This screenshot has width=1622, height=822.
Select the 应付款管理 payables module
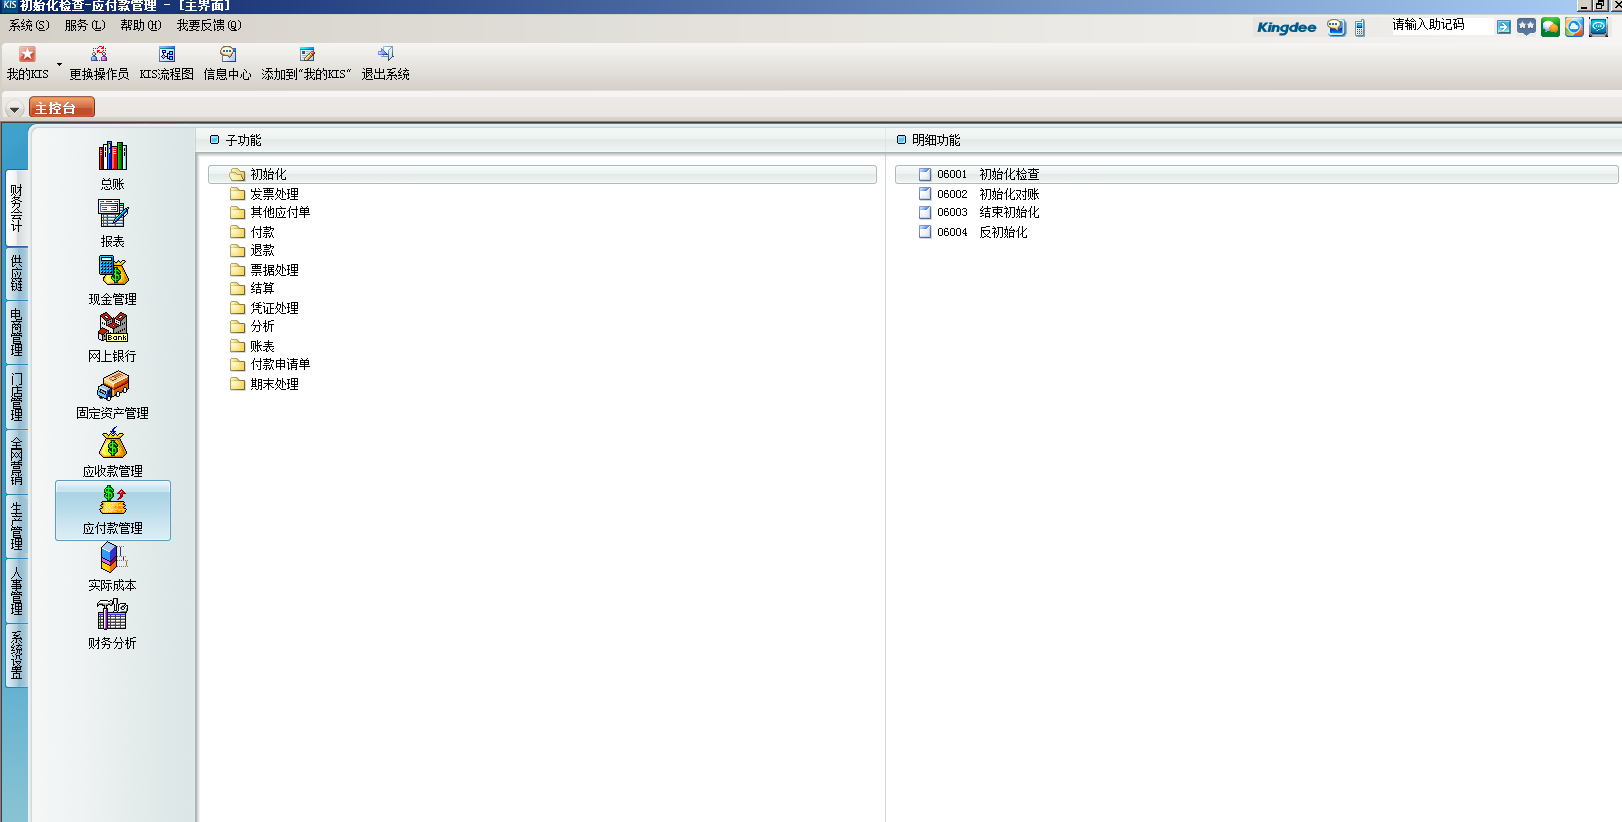click(113, 510)
